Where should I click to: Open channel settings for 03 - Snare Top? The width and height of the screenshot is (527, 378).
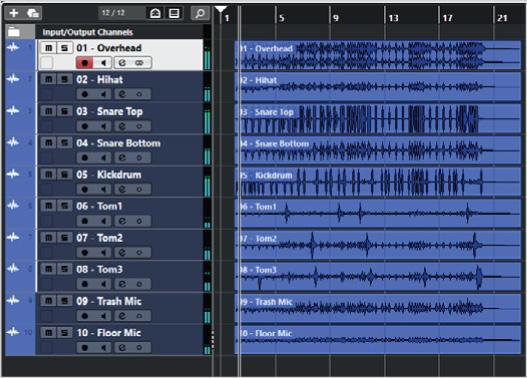122,126
